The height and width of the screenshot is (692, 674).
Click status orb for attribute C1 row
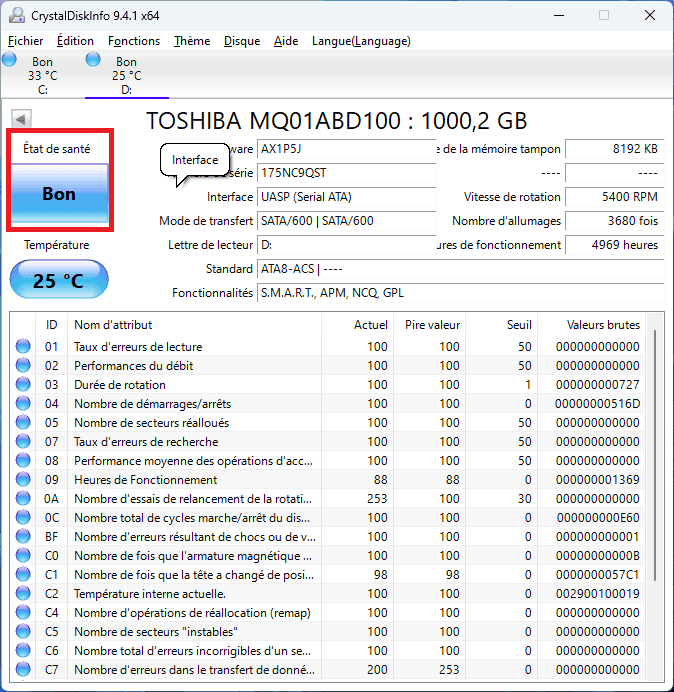(23, 574)
